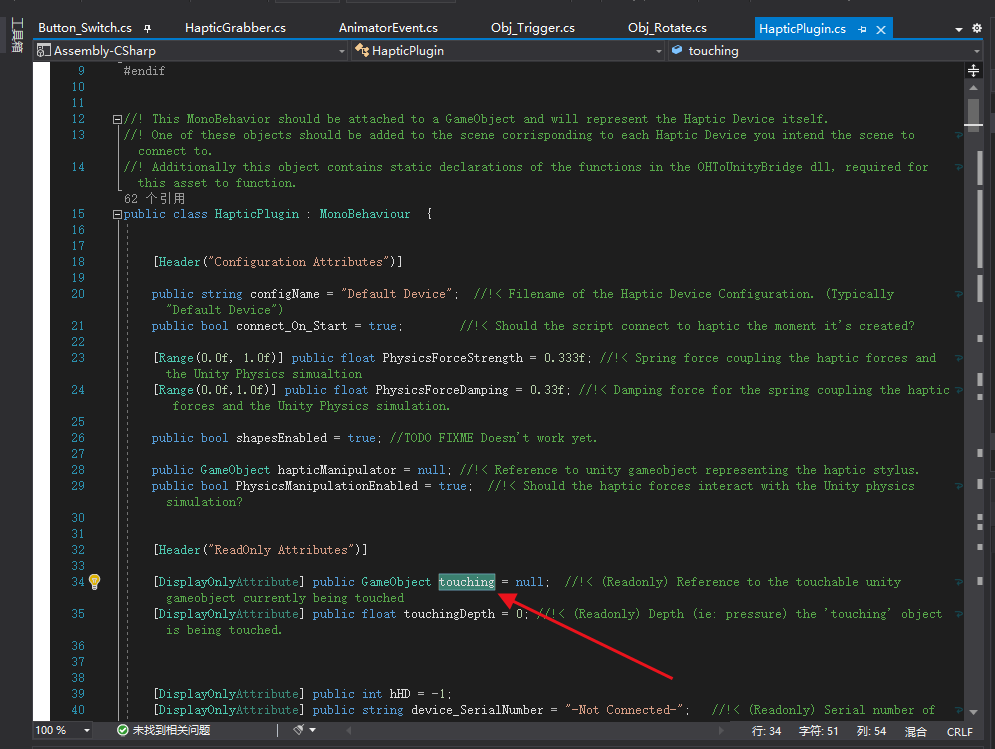The height and width of the screenshot is (749, 995).
Task: Select the Obj_Rotate.cs tab
Action: point(666,27)
